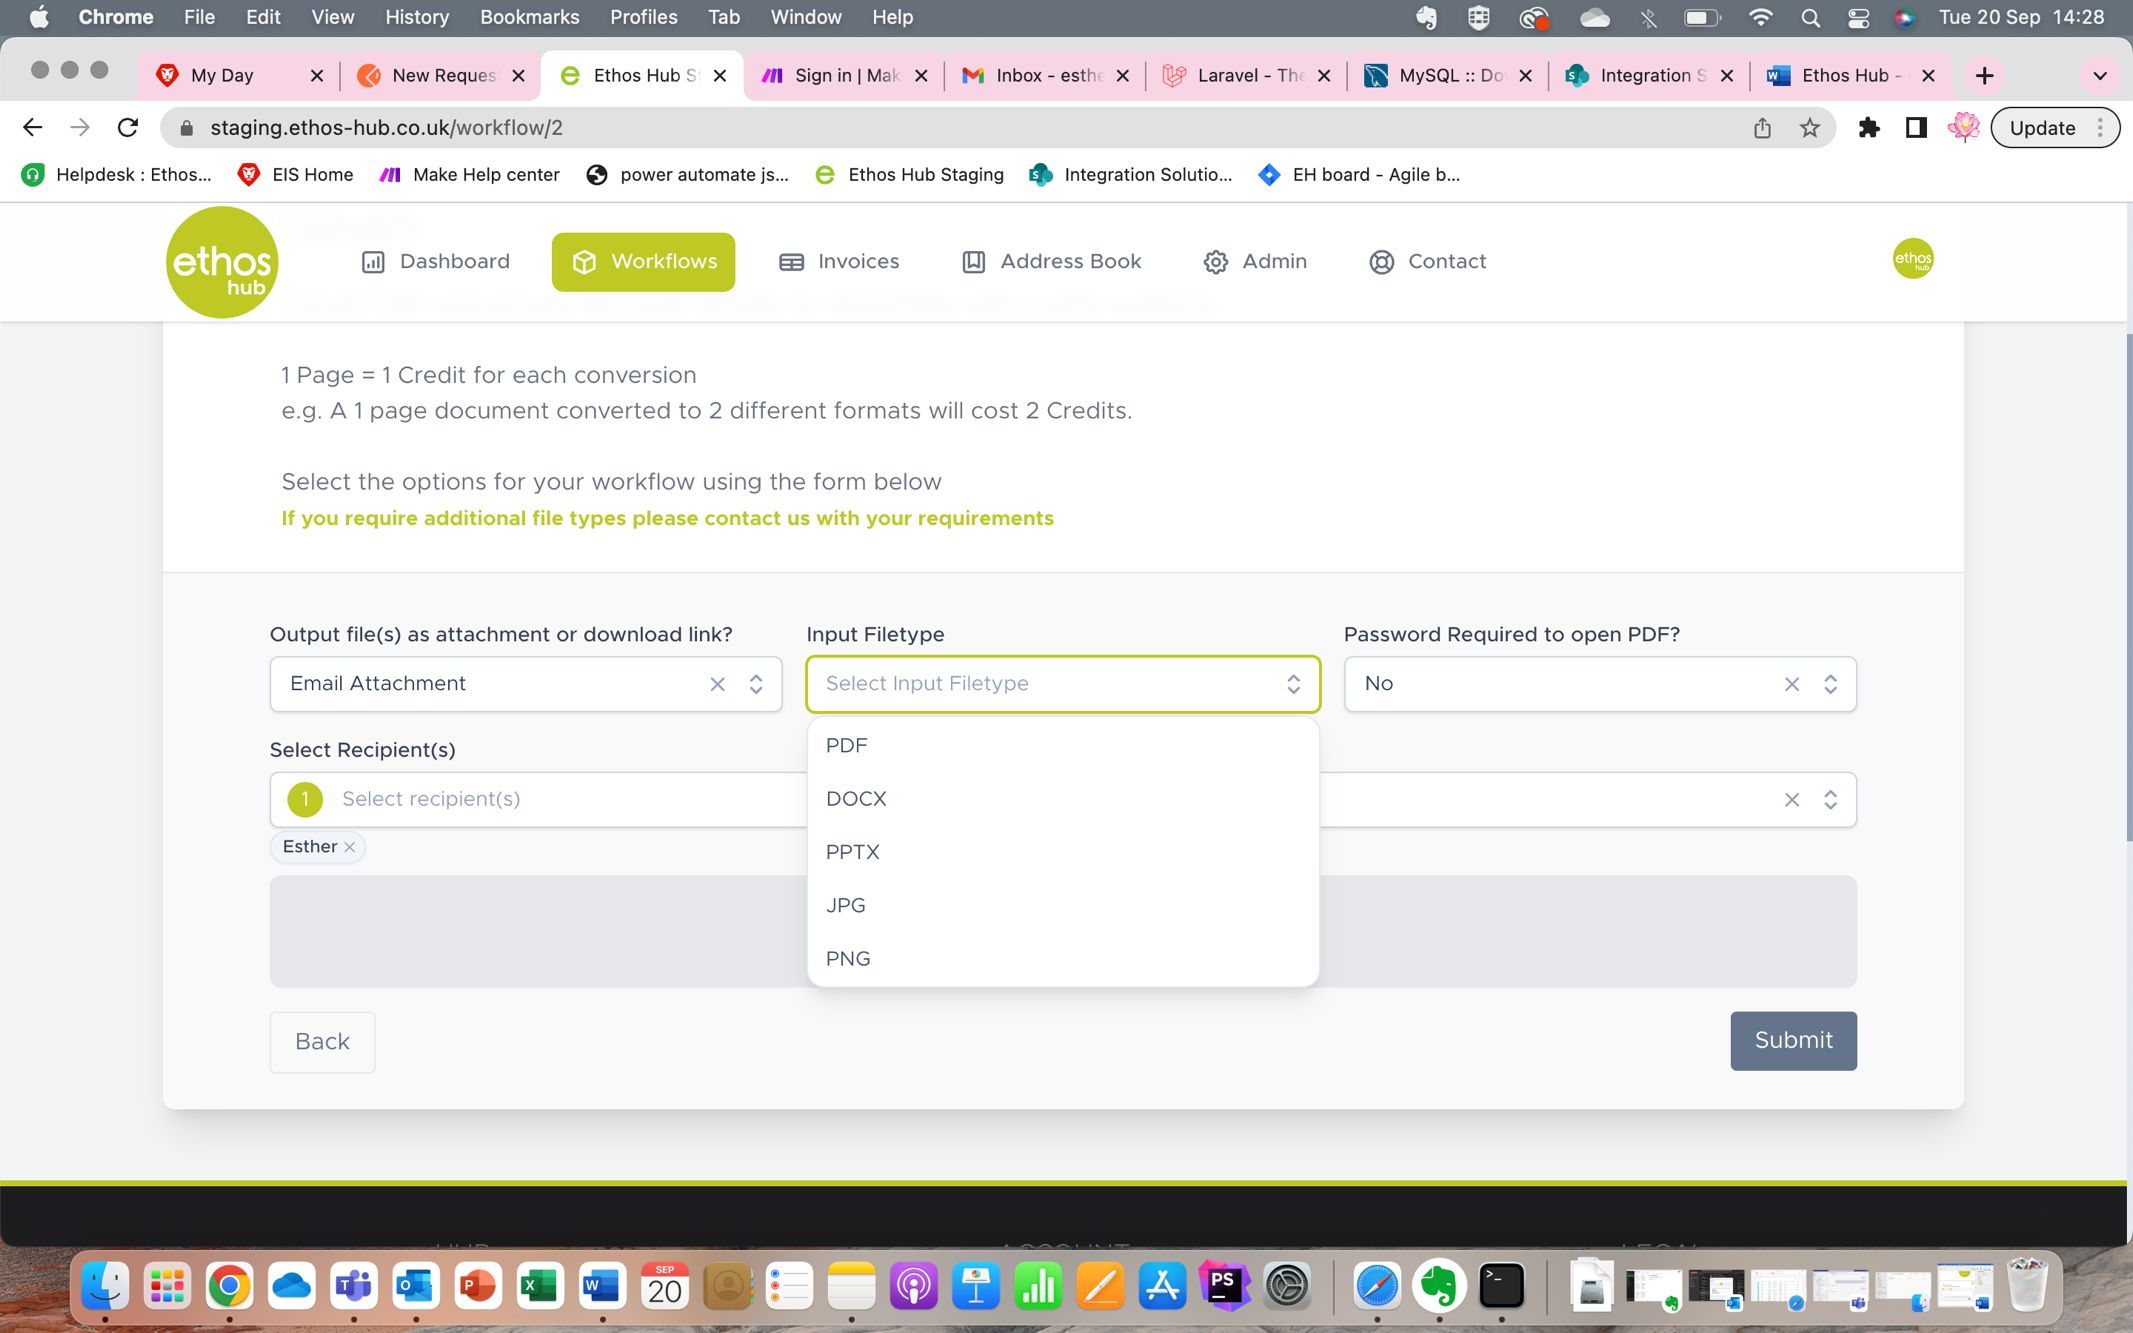Open the History menu in the menu bar
Image resolution: width=2133 pixels, height=1333 pixels.
point(416,17)
